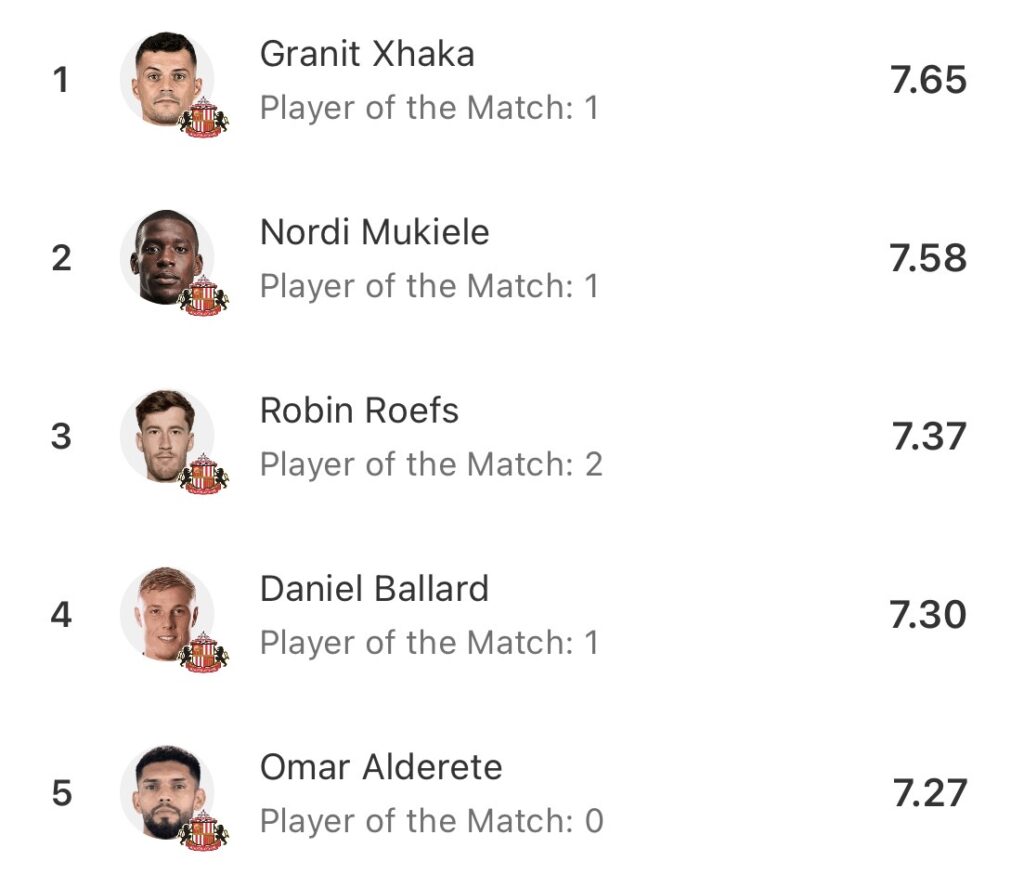Screen dimensions: 1024x887
Task: Click the 7.58 rating for Nordi Mukiele
Action: 928,258
